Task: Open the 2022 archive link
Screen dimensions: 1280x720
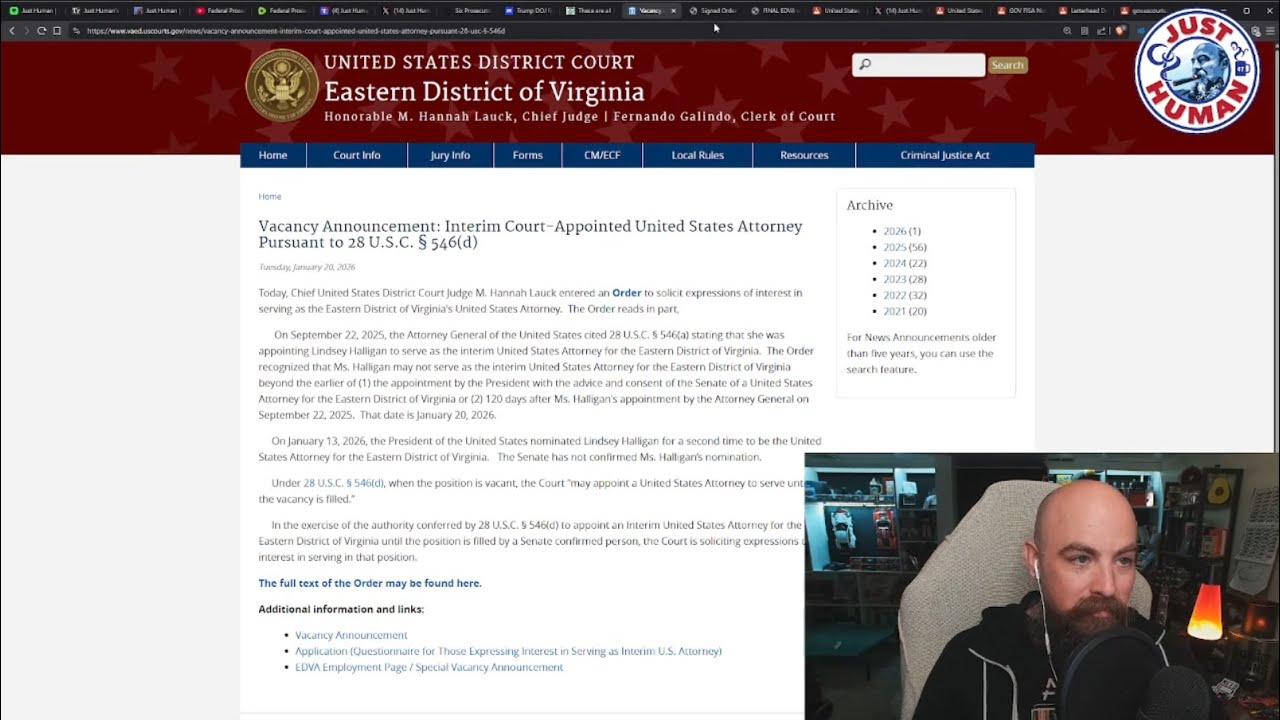Action: (894, 295)
